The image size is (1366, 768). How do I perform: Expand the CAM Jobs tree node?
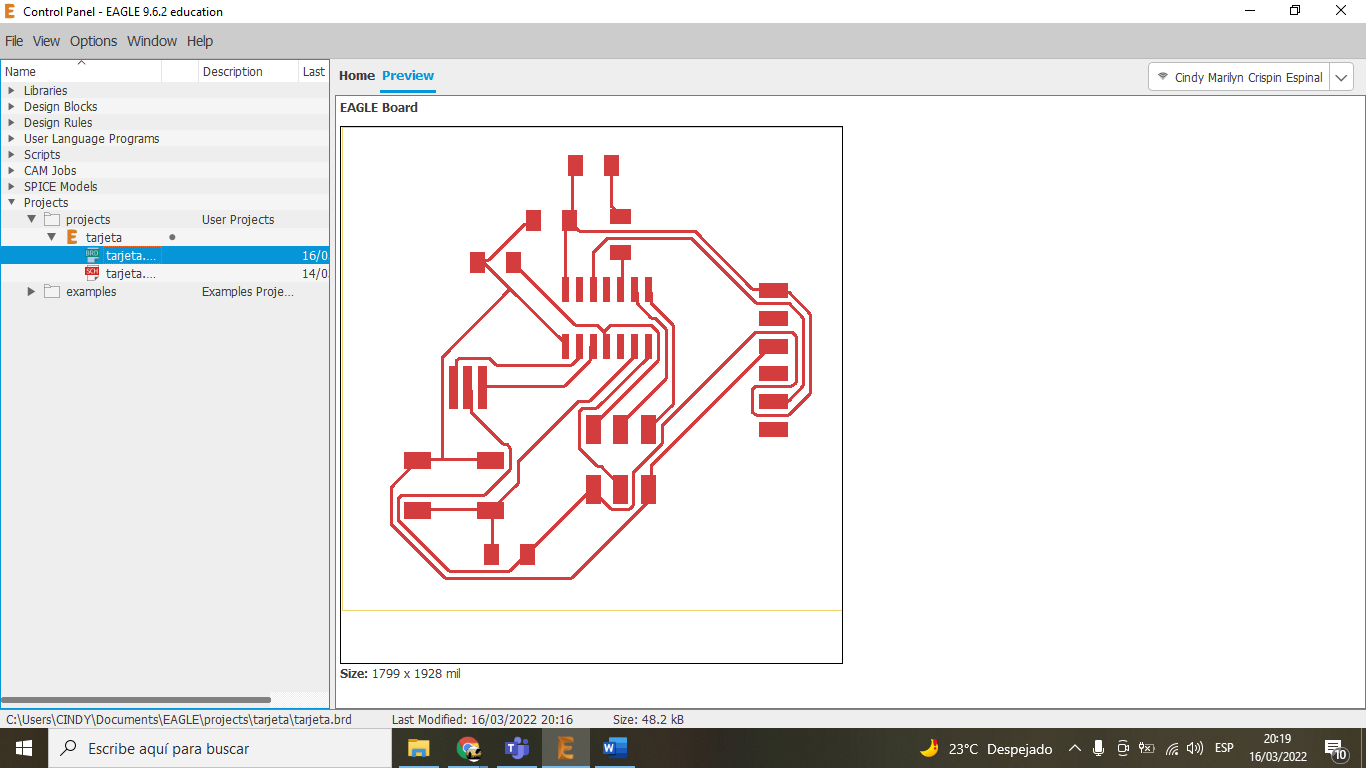[x=12, y=171]
